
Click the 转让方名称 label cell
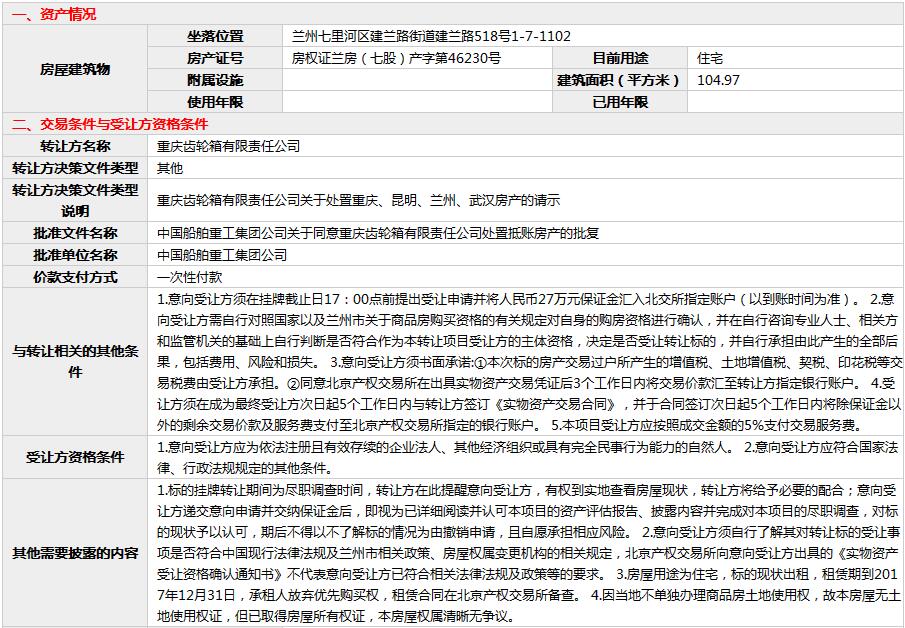pyautogui.click(x=75, y=146)
